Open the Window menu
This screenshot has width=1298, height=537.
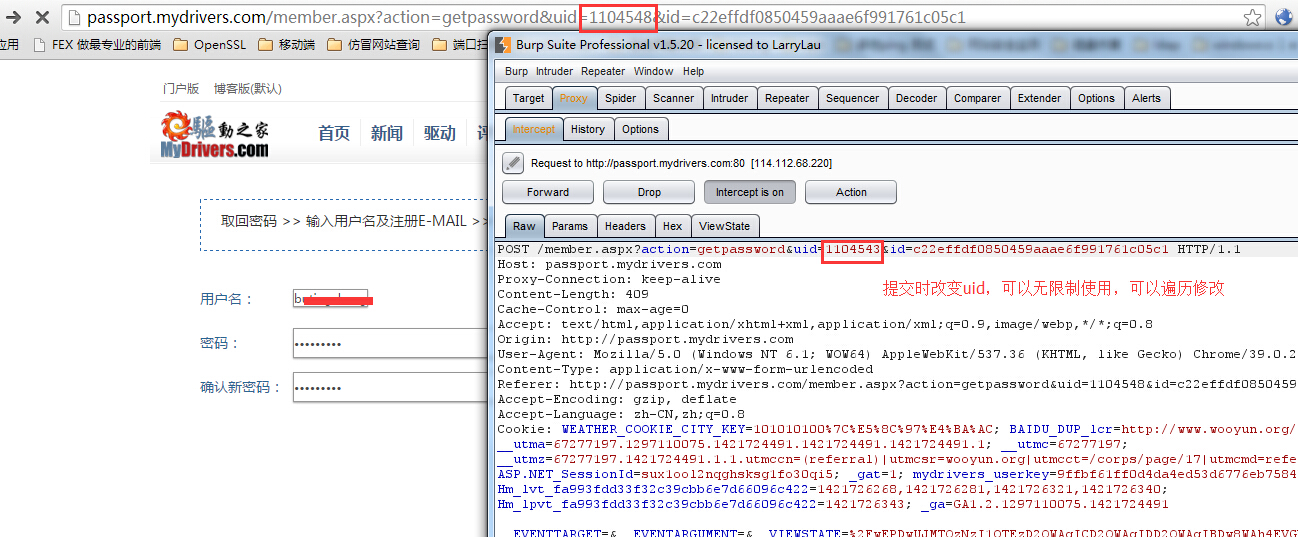pyautogui.click(x=653, y=71)
